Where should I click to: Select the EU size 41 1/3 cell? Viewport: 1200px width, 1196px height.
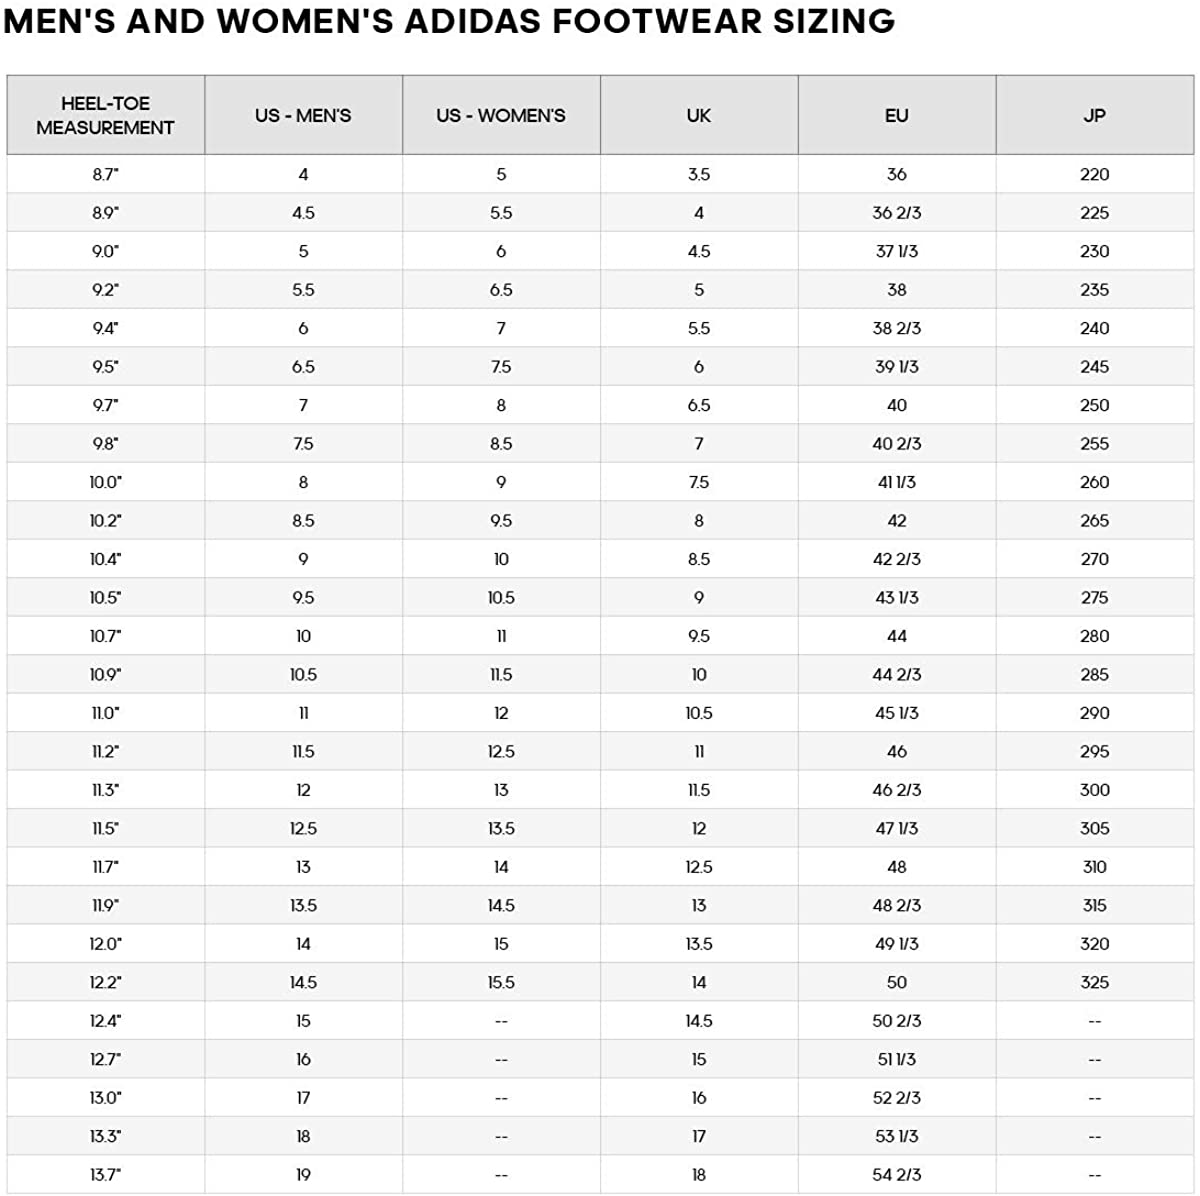click(x=897, y=482)
